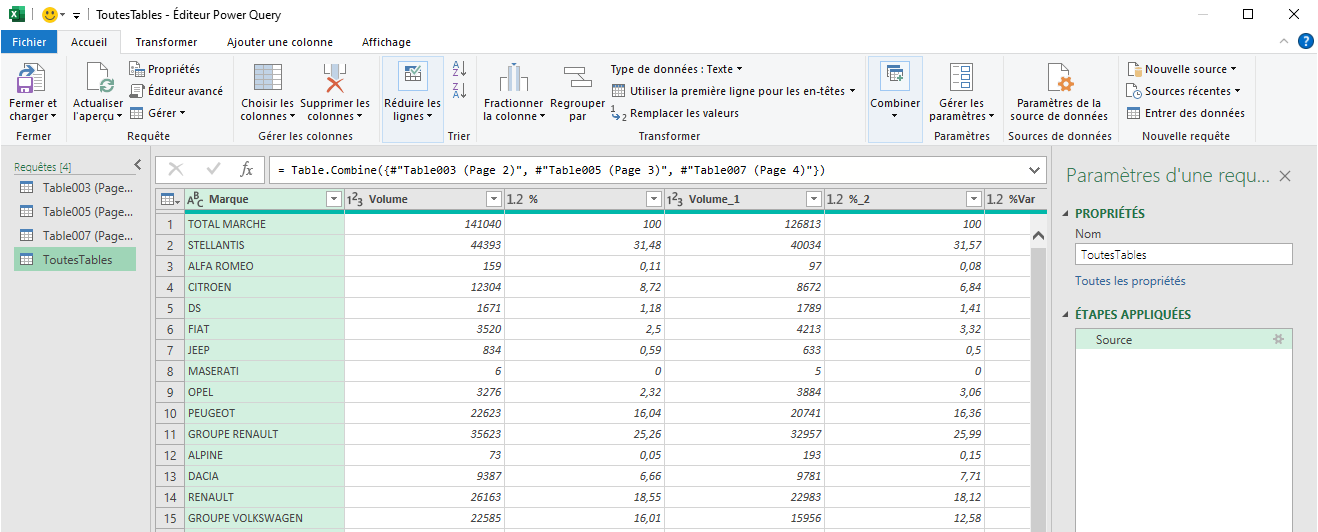This screenshot has height=532, width=1318.
Task: Click the Regrouper par icon
Action: [577, 78]
